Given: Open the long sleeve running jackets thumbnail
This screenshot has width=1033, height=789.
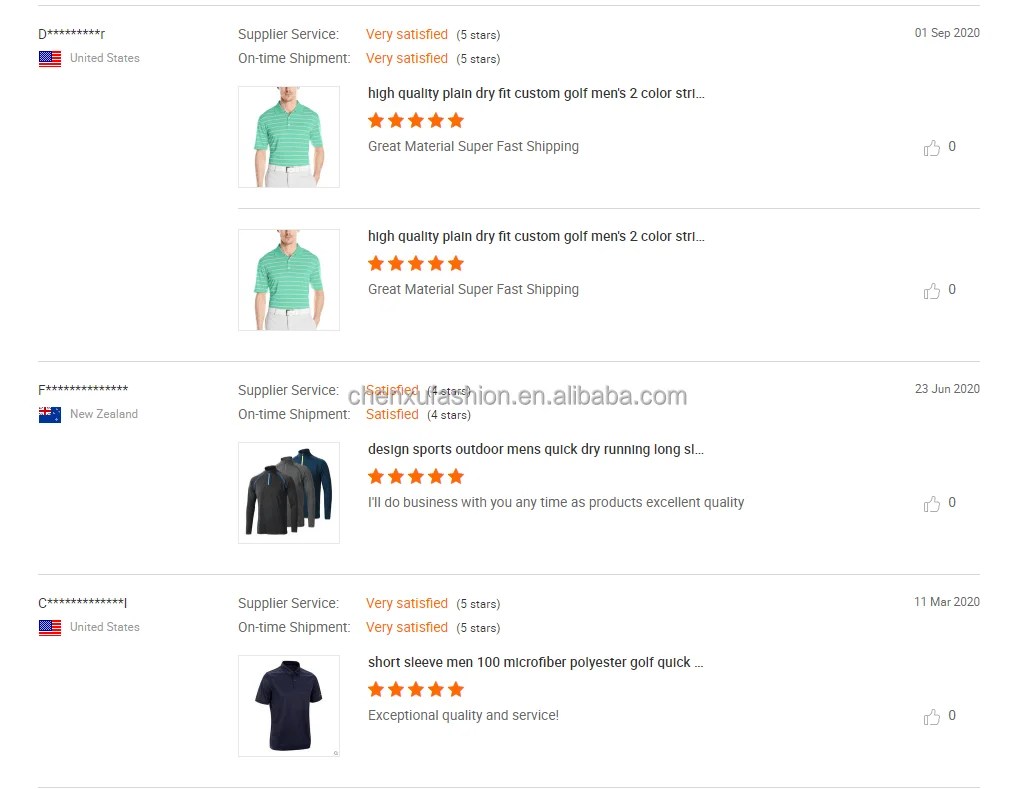Looking at the screenshot, I should (289, 493).
